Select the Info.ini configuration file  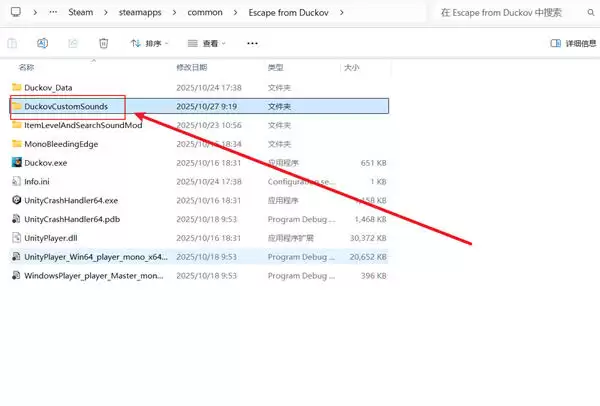click(x=37, y=181)
